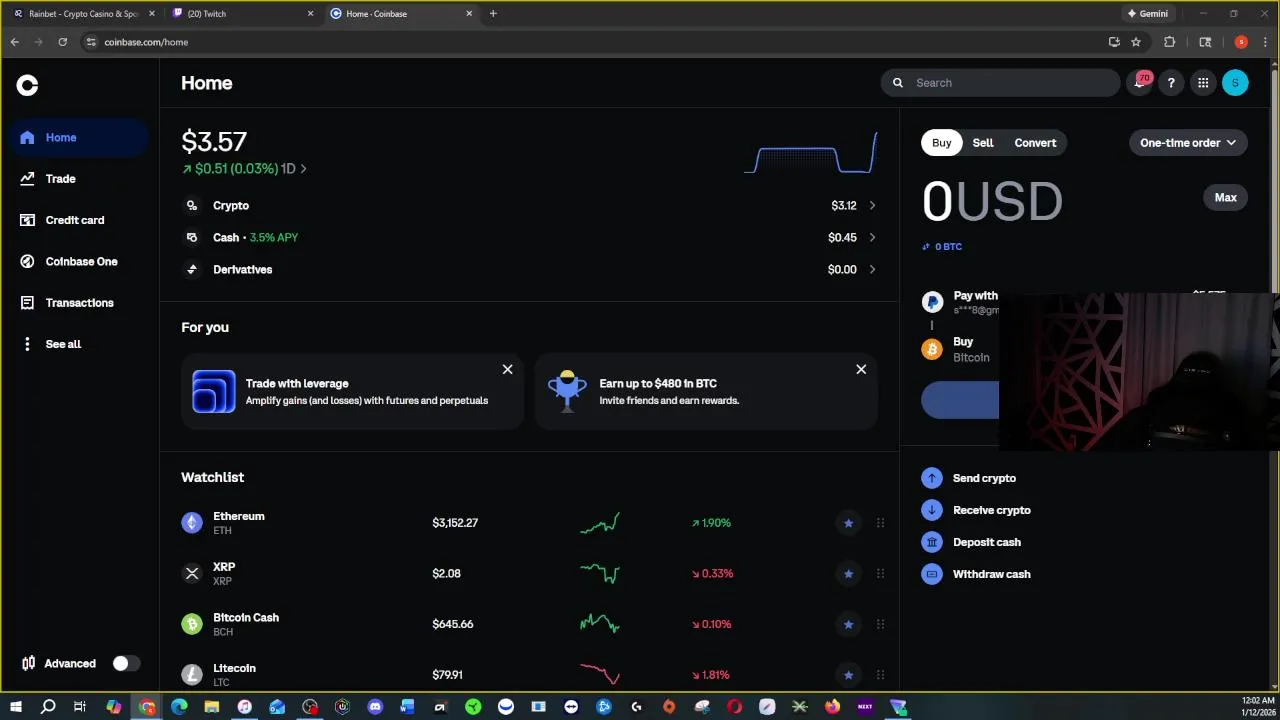Viewport: 1280px width, 720px height.
Task: Click the Search input field
Action: tap(1000, 83)
